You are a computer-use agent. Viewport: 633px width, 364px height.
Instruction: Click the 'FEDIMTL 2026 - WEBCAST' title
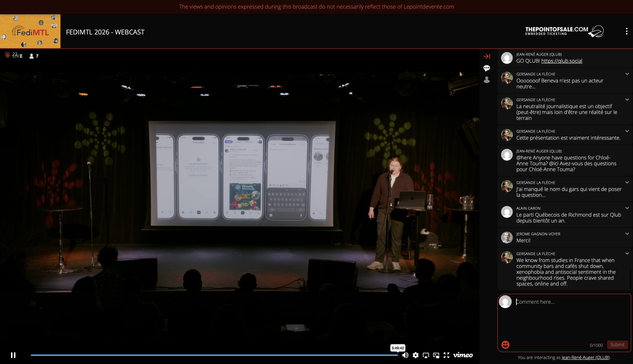point(105,32)
